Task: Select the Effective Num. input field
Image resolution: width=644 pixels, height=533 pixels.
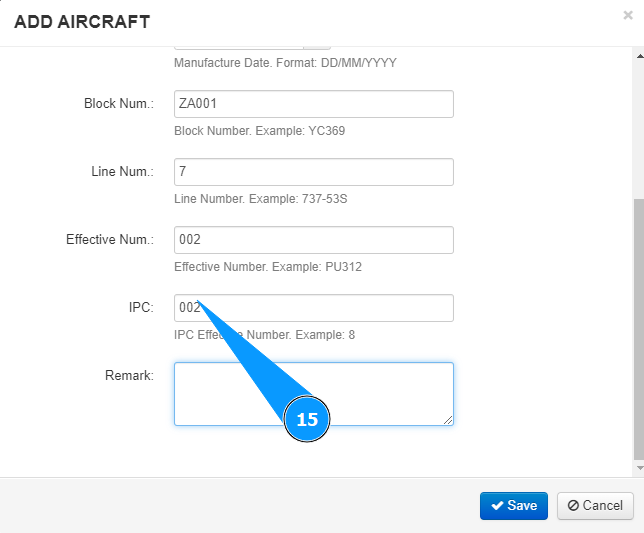Action: (x=313, y=240)
